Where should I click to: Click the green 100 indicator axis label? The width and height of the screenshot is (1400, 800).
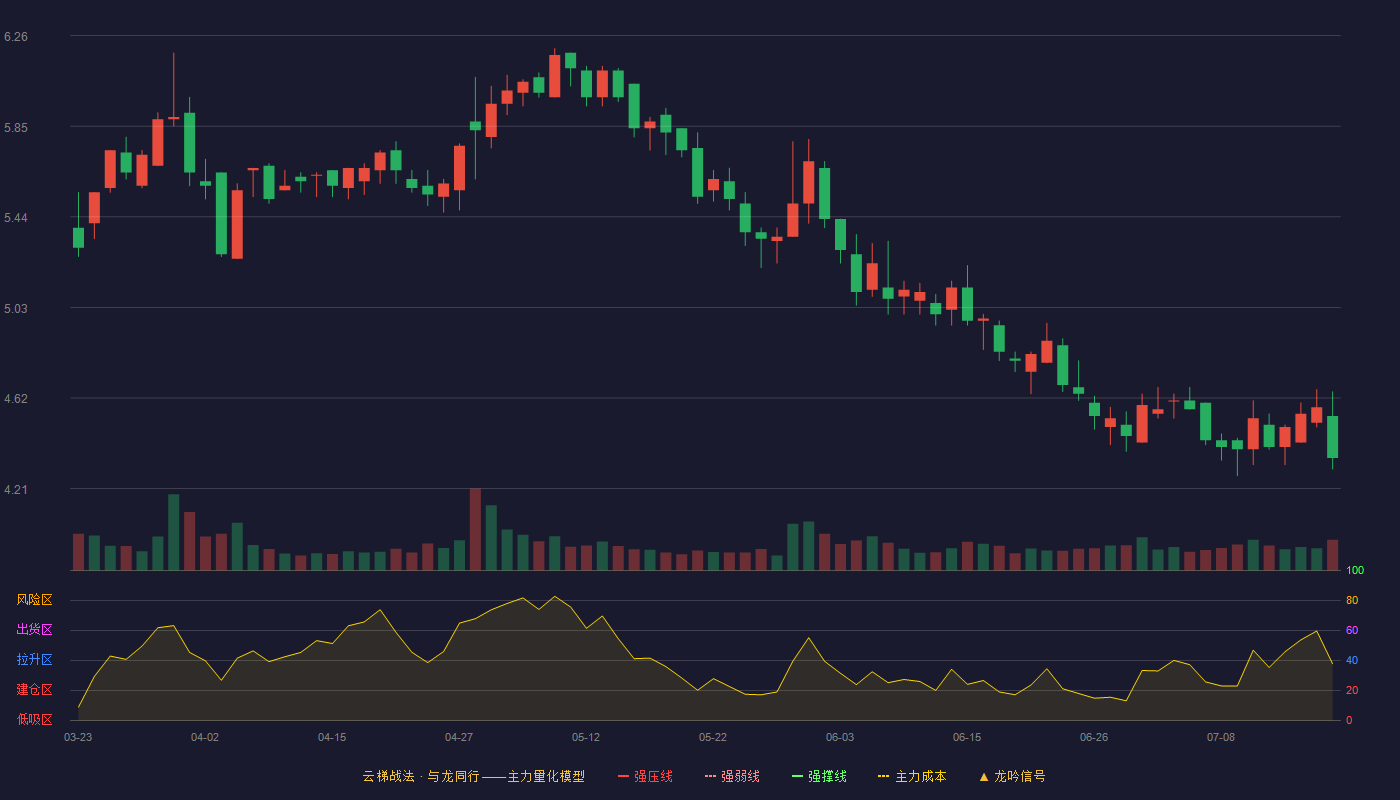[1355, 571]
